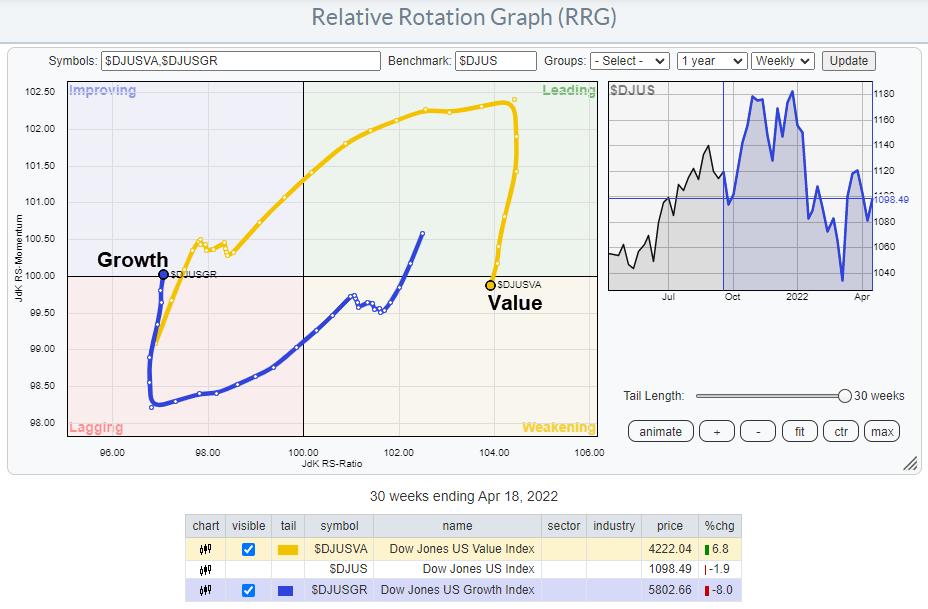Screen dimensions: 928x609
Task: Open chart icon for $DJUSGR row
Action: [x=206, y=590]
